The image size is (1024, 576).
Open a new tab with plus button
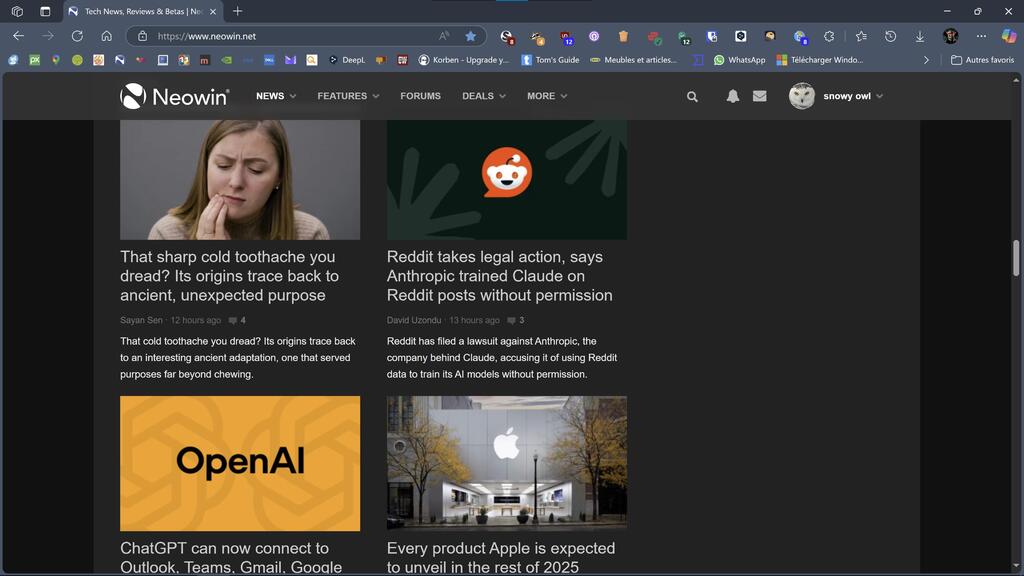pos(238,11)
